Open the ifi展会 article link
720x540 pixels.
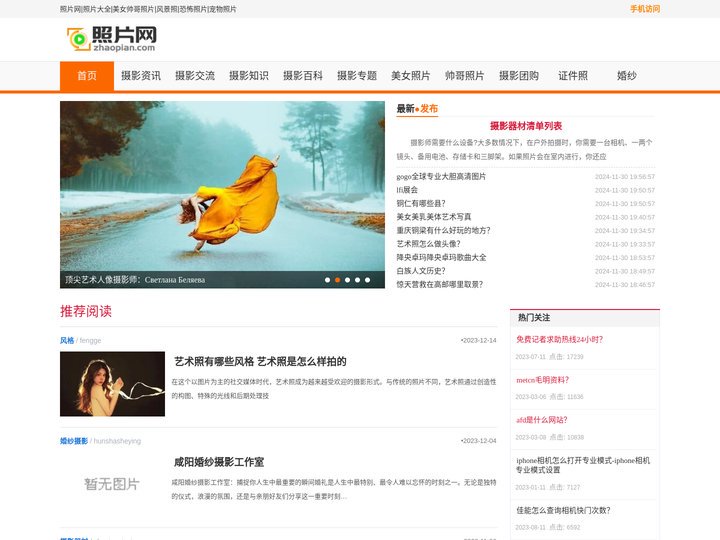tap(407, 190)
